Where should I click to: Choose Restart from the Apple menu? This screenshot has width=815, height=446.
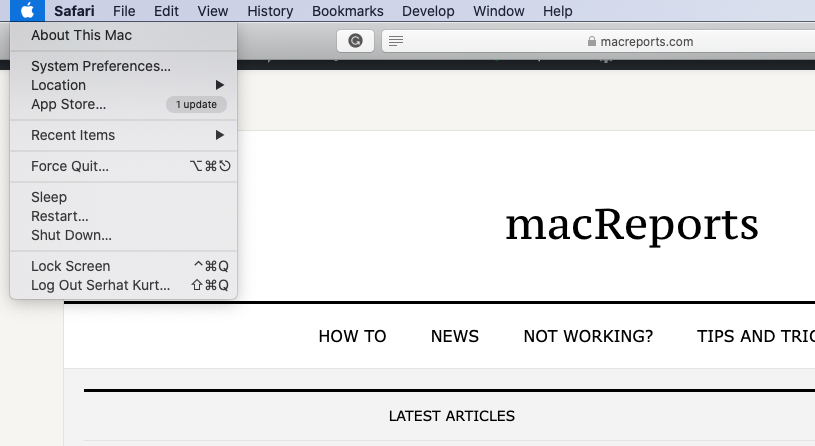[x=124, y=216]
